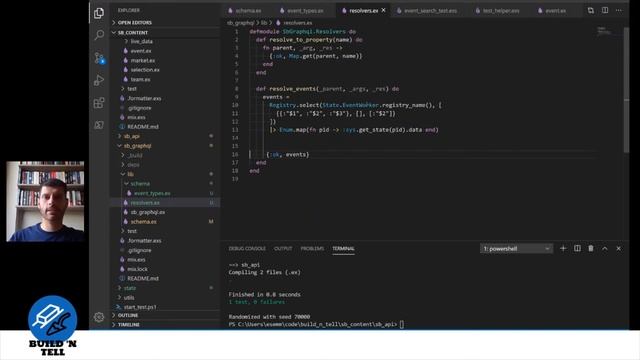Screen dimensions: 640x360
Task: Open start_test.ps1 in the explorer
Action: pyautogui.click(x=140, y=307)
